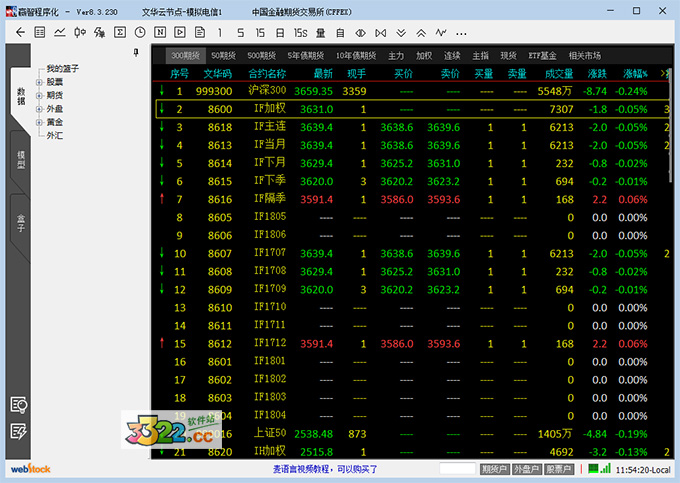The image size is (680, 483).
Task: Switch to the 模型 side tab
Action: tap(21, 160)
